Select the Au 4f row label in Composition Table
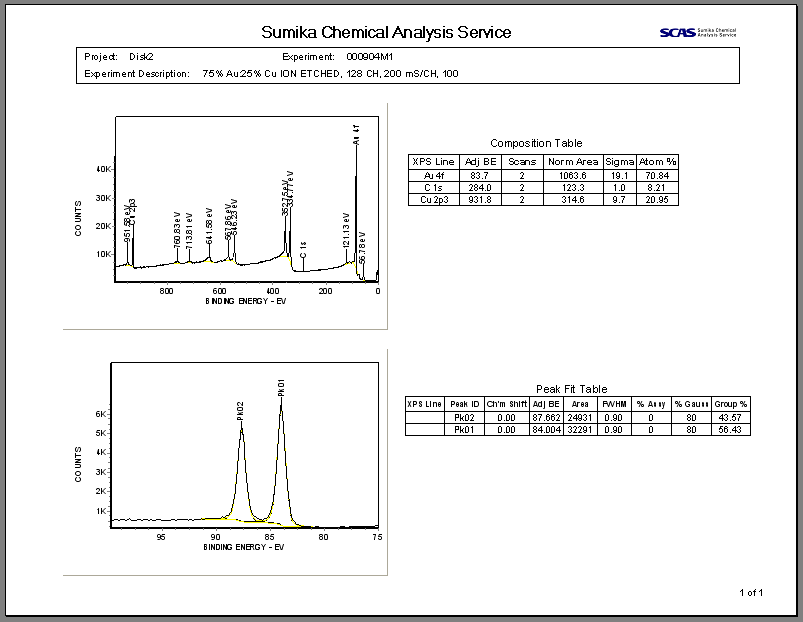 coord(434,176)
